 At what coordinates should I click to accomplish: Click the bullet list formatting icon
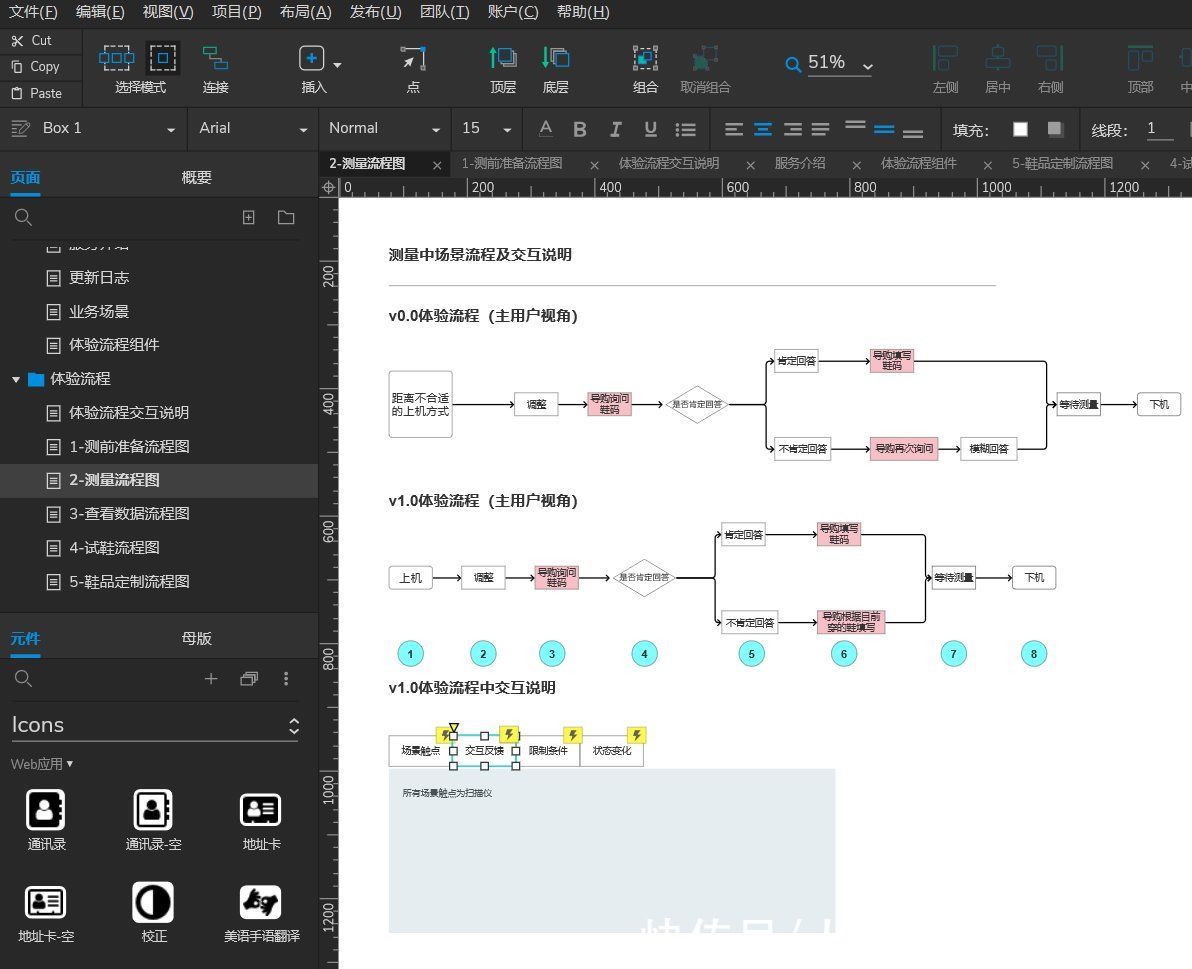[x=686, y=129]
